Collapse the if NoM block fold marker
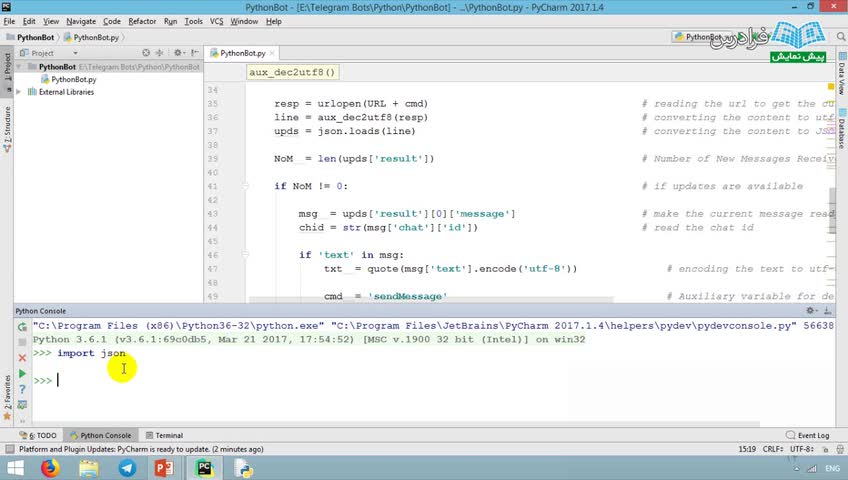 pyautogui.click(x=246, y=186)
